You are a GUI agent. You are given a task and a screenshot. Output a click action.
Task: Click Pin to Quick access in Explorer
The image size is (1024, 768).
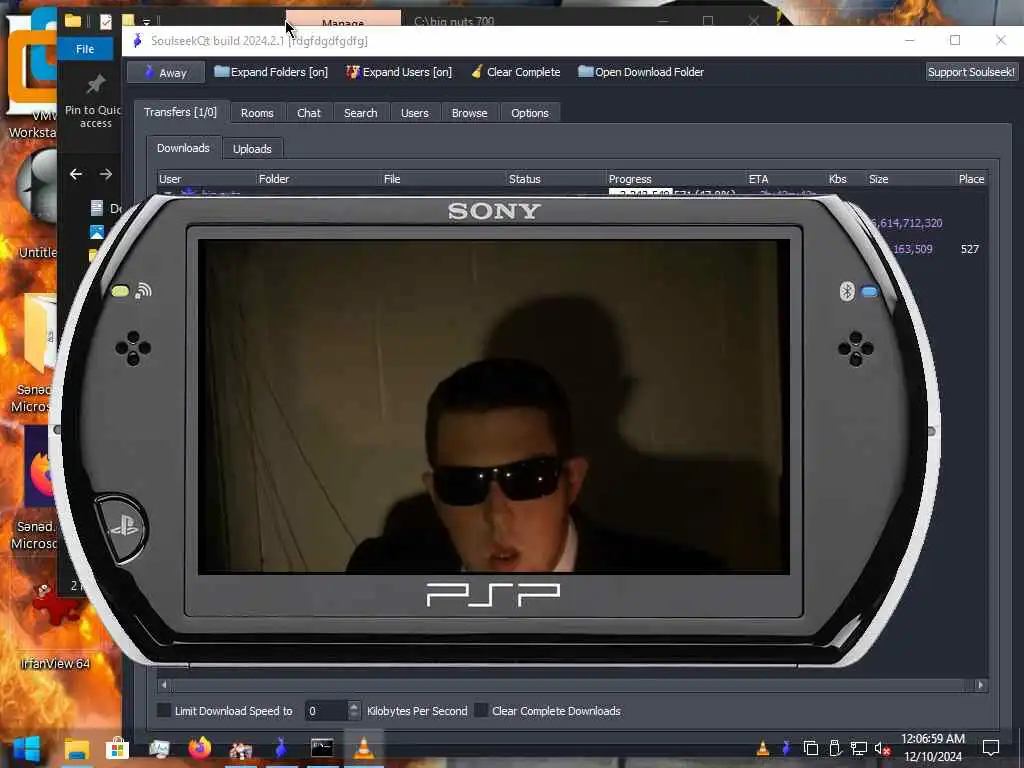pos(95,101)
